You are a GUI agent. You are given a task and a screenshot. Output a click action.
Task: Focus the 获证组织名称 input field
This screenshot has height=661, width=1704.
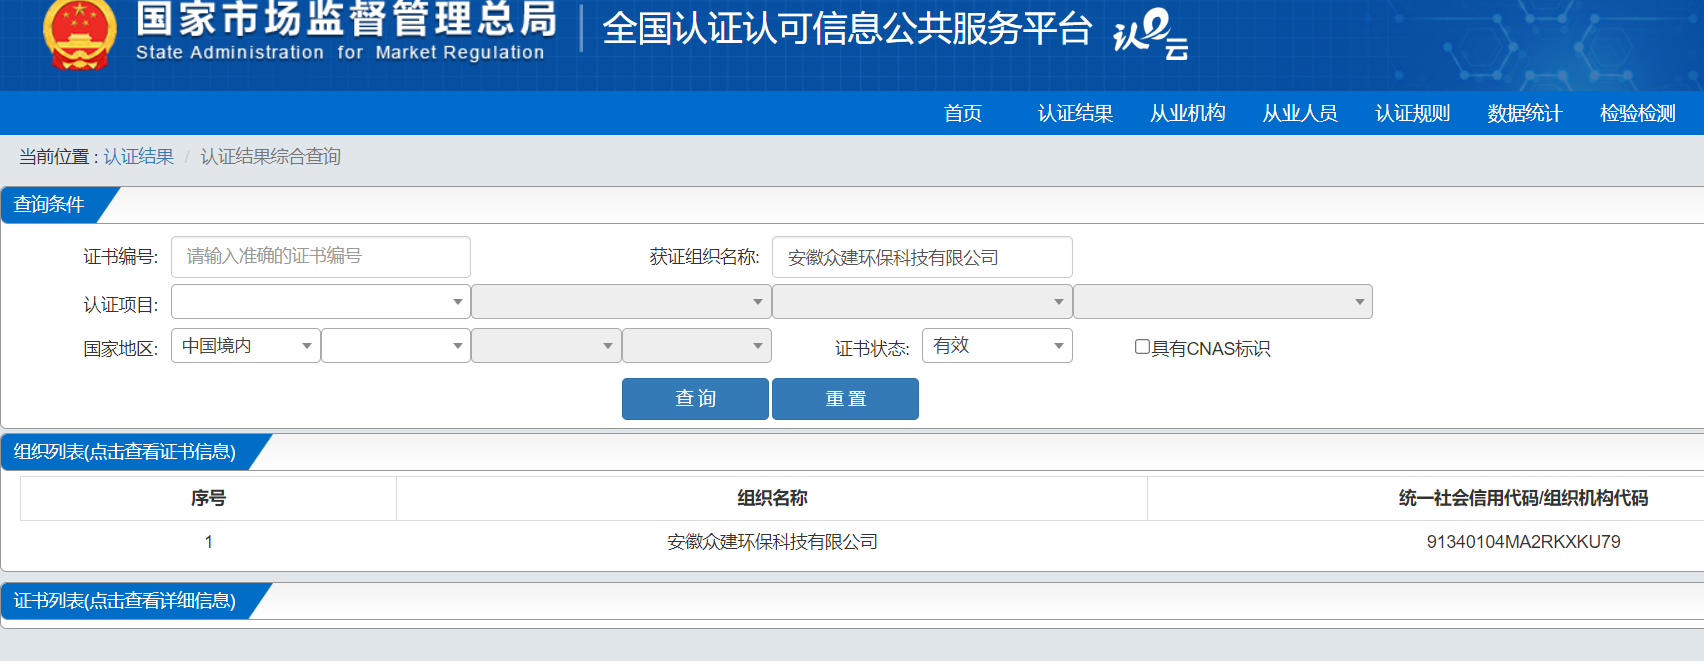click(x=922, y=257)
